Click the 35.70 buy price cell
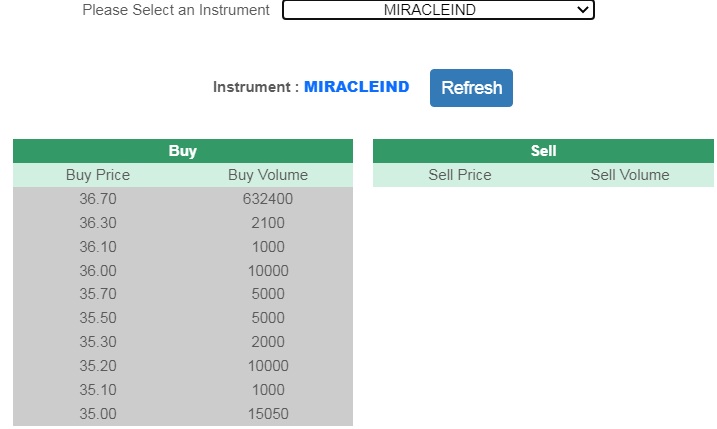The width and height of the screenshot is (717, 429). click(98, 295)
